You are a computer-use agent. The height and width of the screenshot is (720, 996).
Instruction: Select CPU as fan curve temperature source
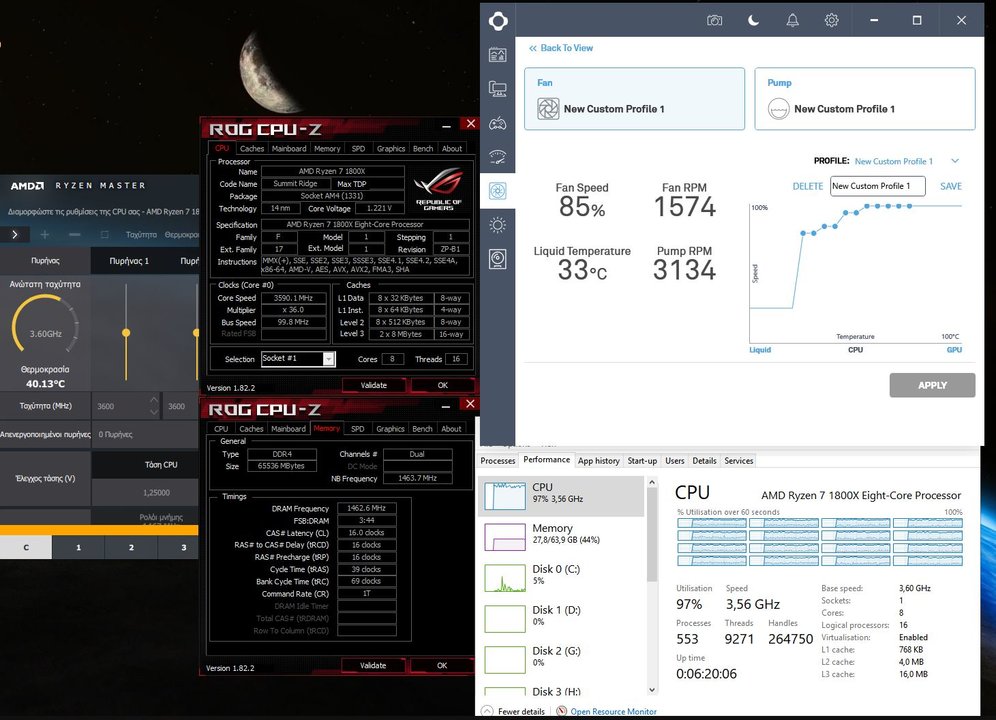coord(855,350)
